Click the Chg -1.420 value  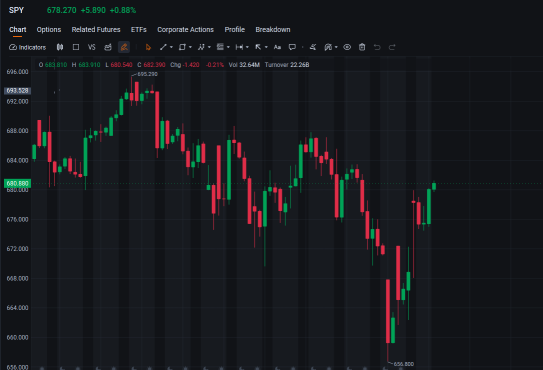pyautogui.click(x=185, y=65)
